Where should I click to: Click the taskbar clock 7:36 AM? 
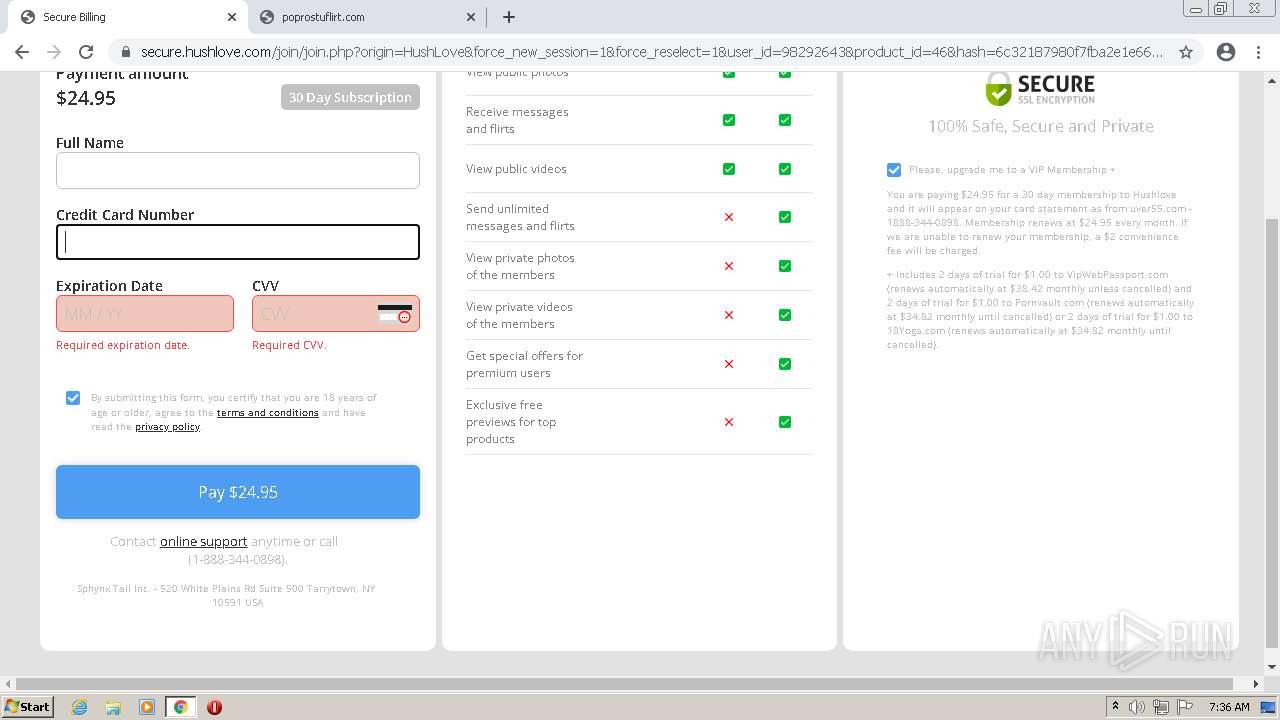click(1229, 707)
